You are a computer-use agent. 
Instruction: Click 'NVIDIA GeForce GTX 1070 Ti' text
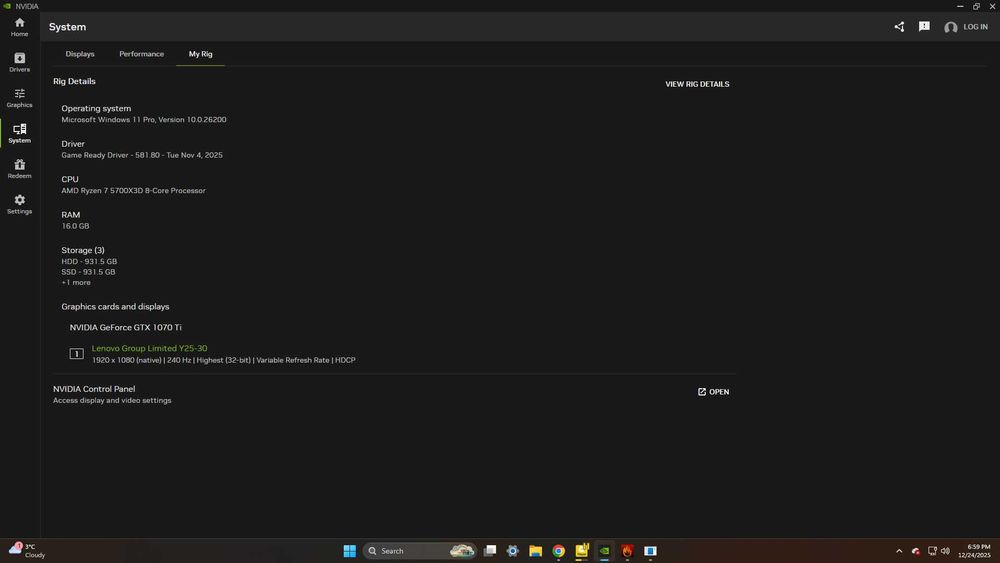point(126,327)
